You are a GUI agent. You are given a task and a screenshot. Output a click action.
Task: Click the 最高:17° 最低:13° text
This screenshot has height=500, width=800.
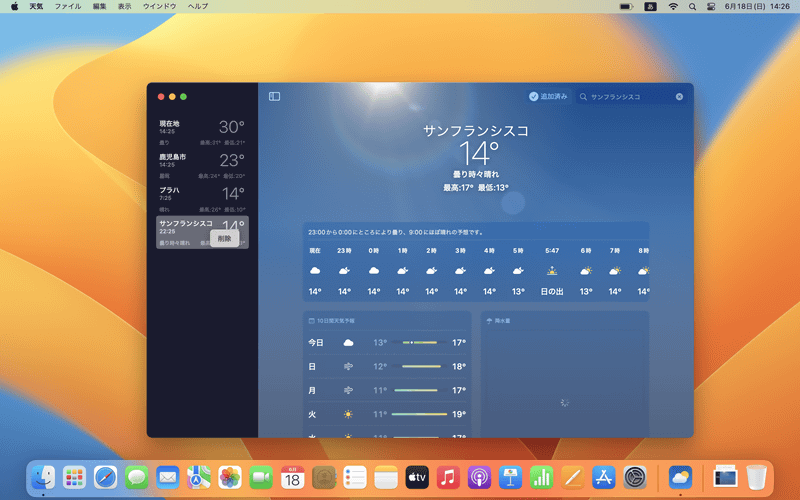(x=476, y=188)
